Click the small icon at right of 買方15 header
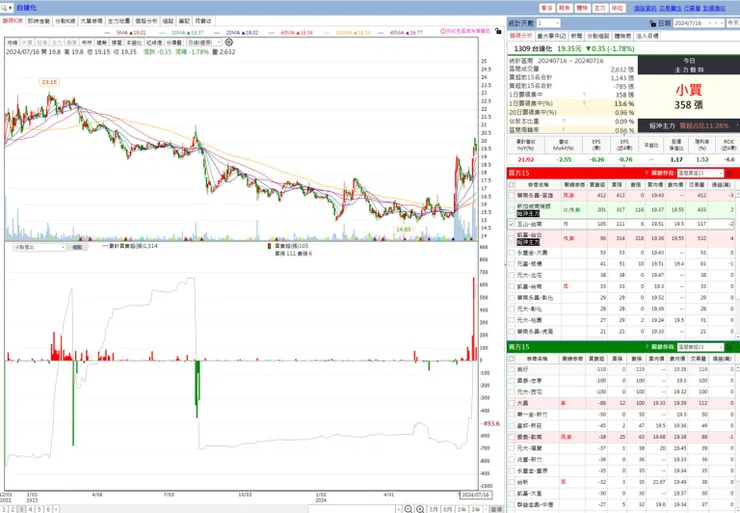 [729, 173]
